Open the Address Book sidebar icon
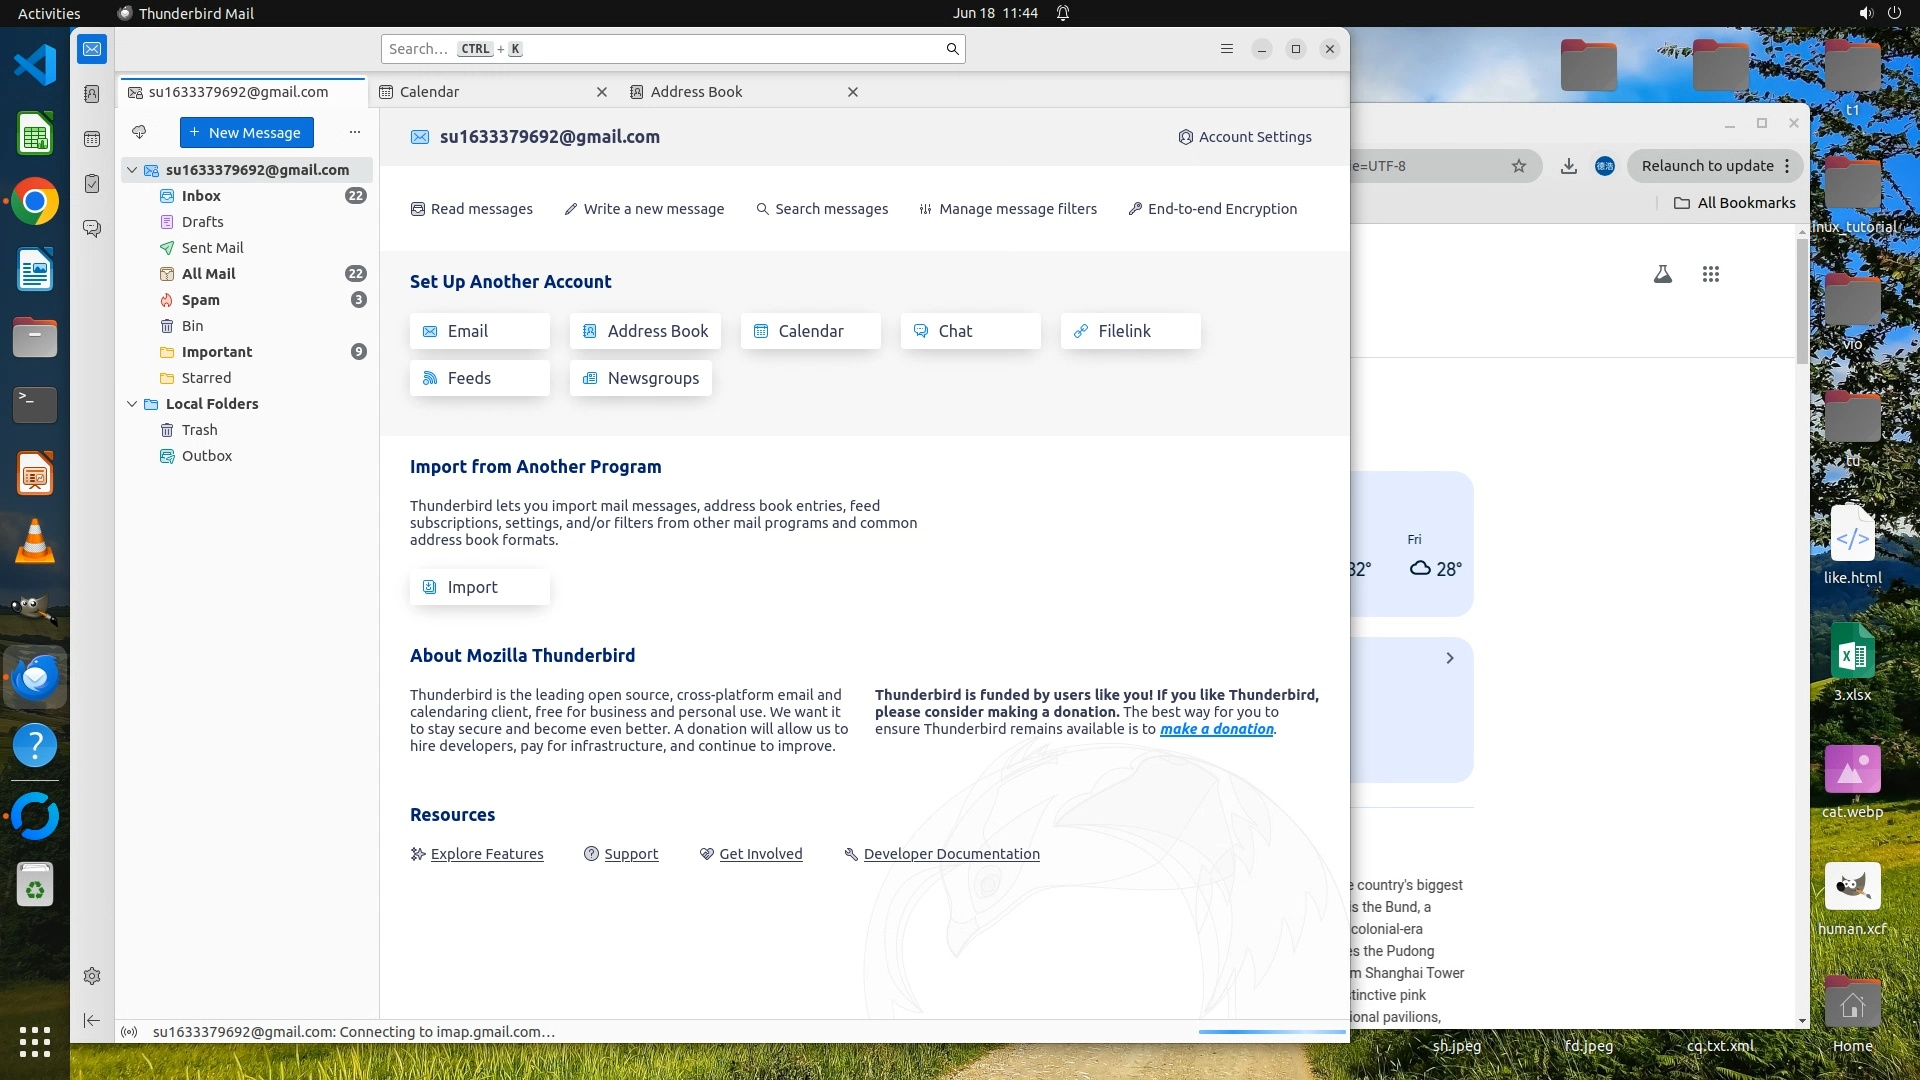This screenshot has width=1920, height=1080. pos(92,94)
